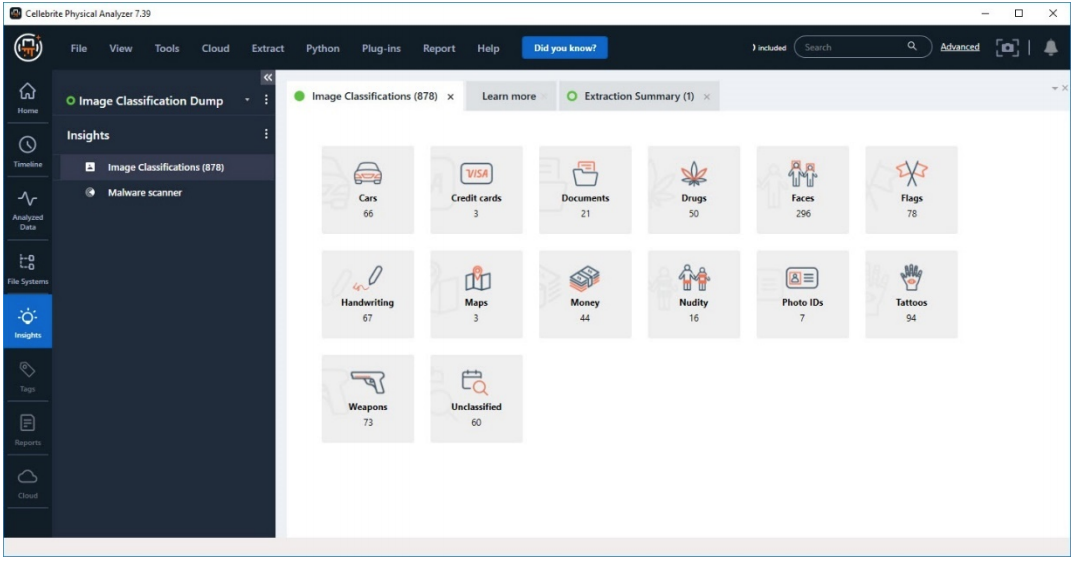Open the Tools menu
Viewport: 1076px width, 562px height.
click(167, 48)
